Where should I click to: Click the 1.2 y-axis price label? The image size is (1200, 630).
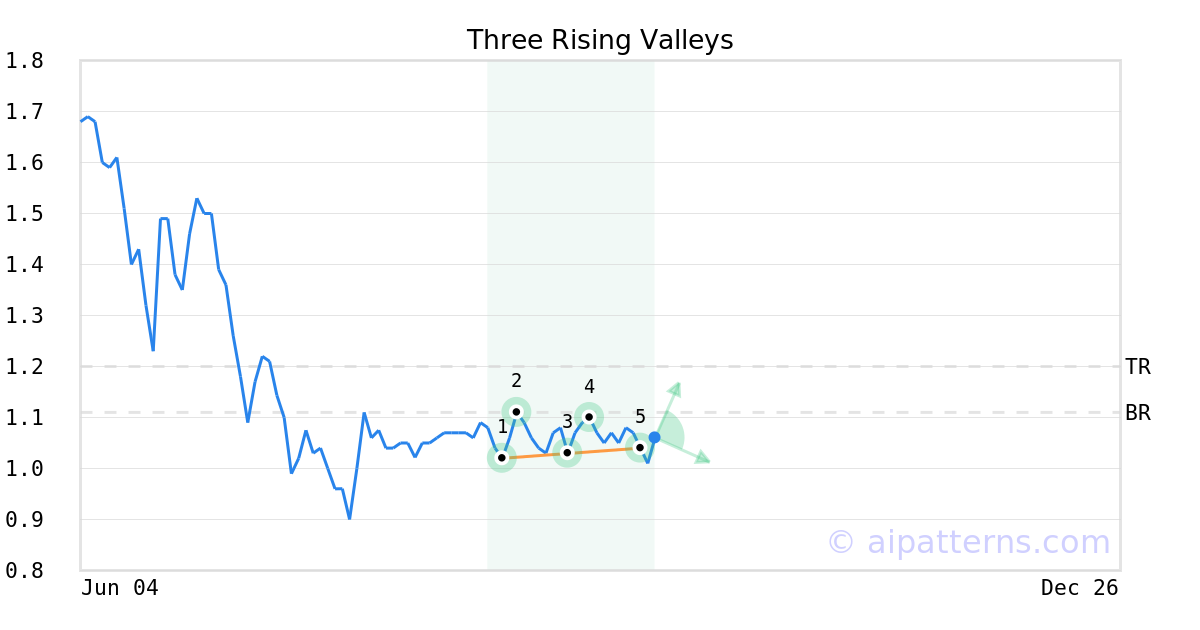pyautogui.click(x=25, y=367)
